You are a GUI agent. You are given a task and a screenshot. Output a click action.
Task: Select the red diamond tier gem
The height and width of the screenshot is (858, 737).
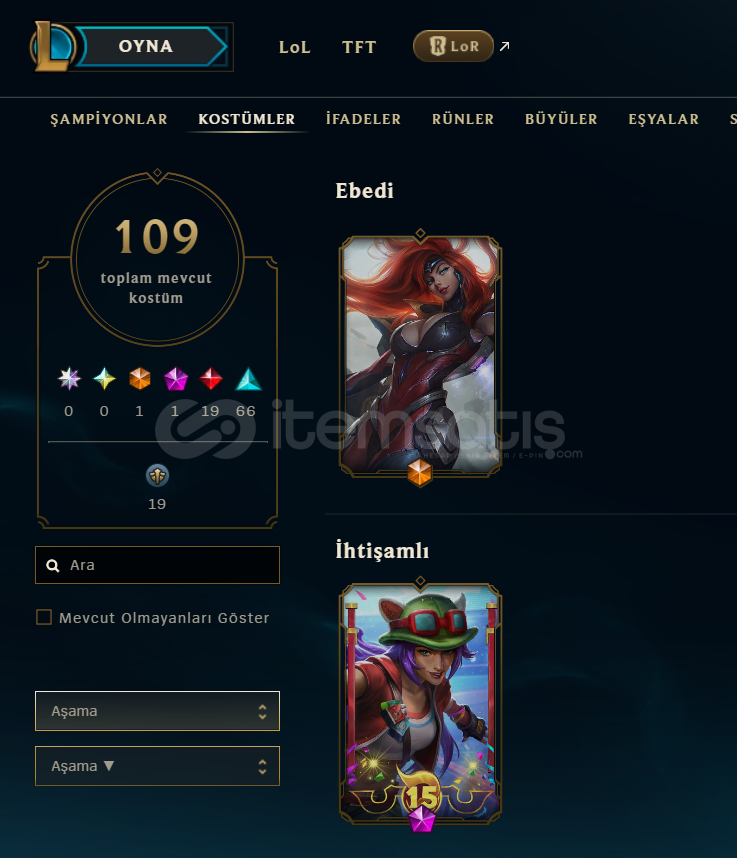coord(211,378)
